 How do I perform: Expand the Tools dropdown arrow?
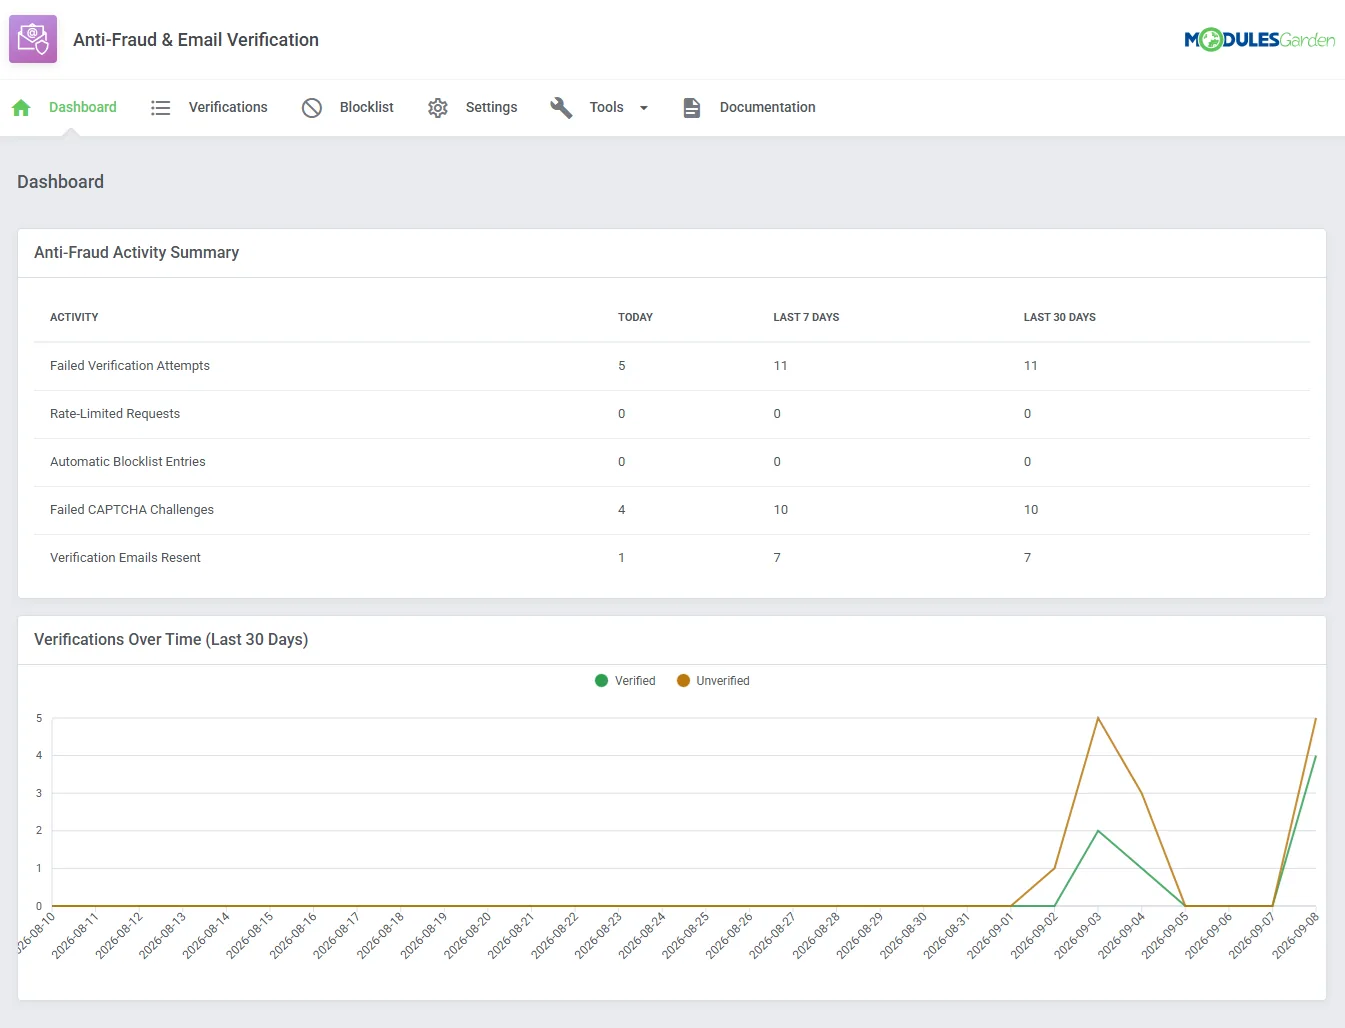pyautogui.click(x=644, y=108)
